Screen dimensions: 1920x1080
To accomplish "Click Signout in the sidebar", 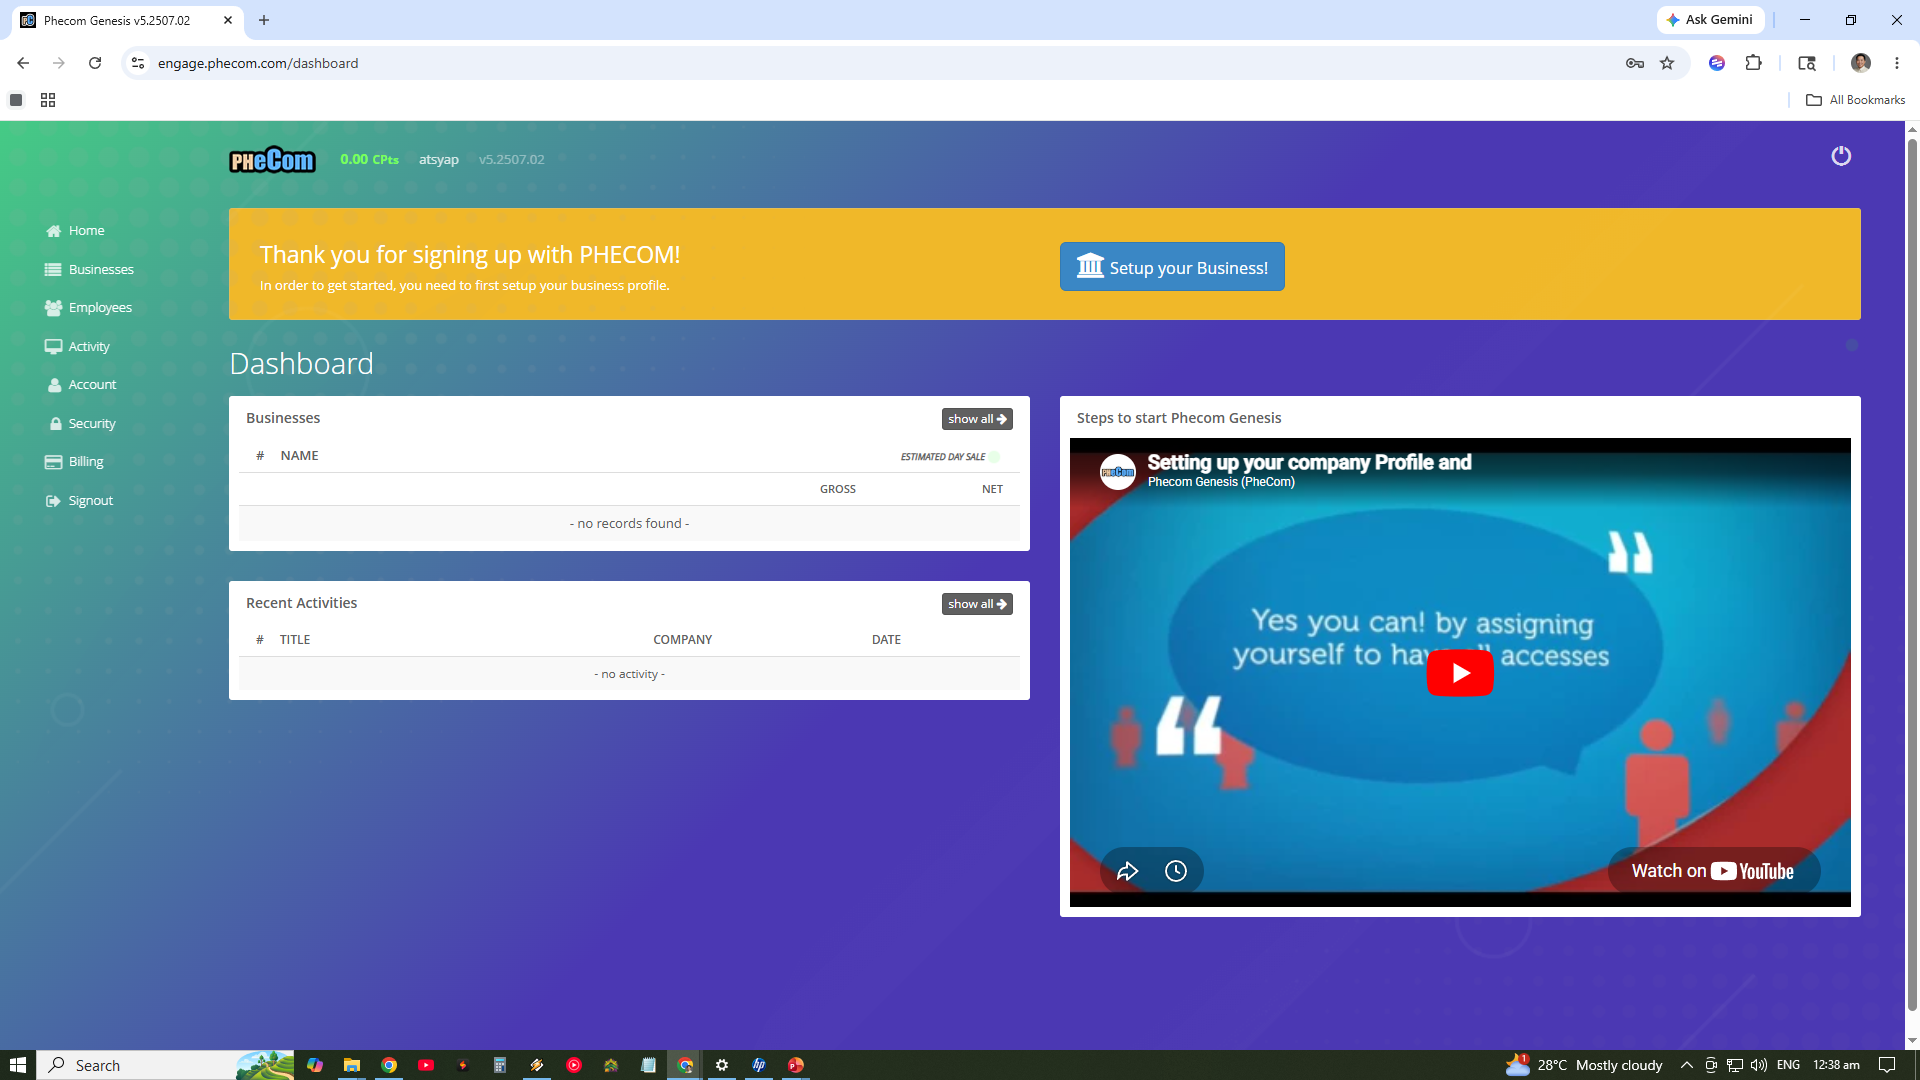I will coord(79,501).
